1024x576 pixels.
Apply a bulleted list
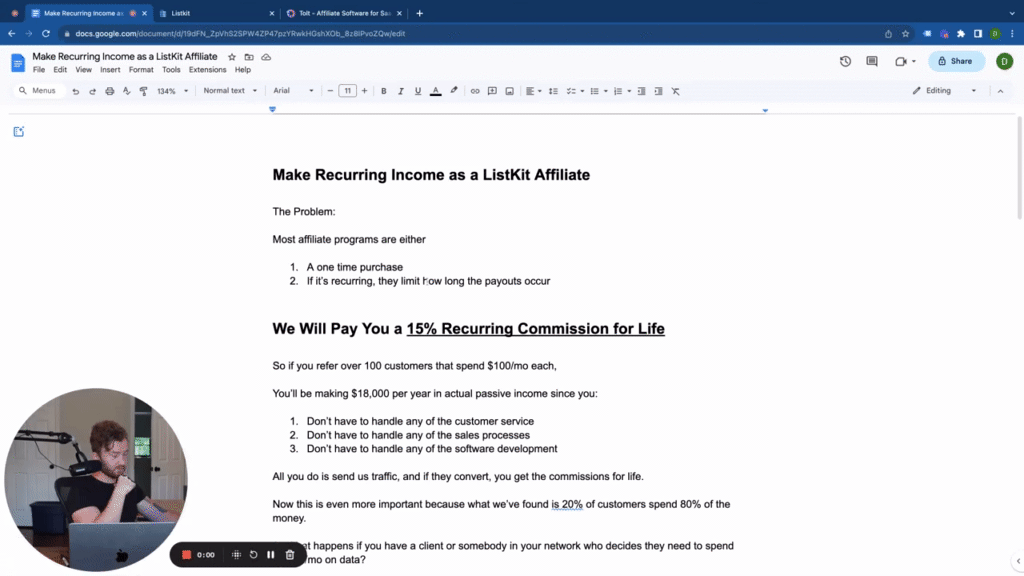594,91
